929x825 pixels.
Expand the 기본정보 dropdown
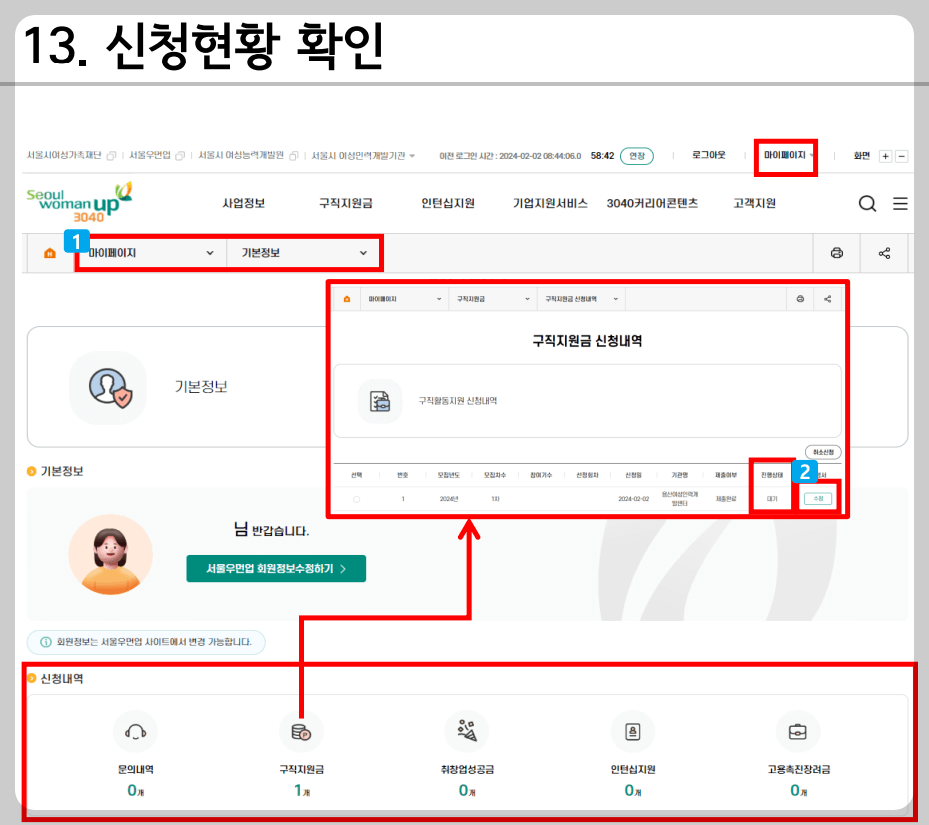[x=302, y=253]
